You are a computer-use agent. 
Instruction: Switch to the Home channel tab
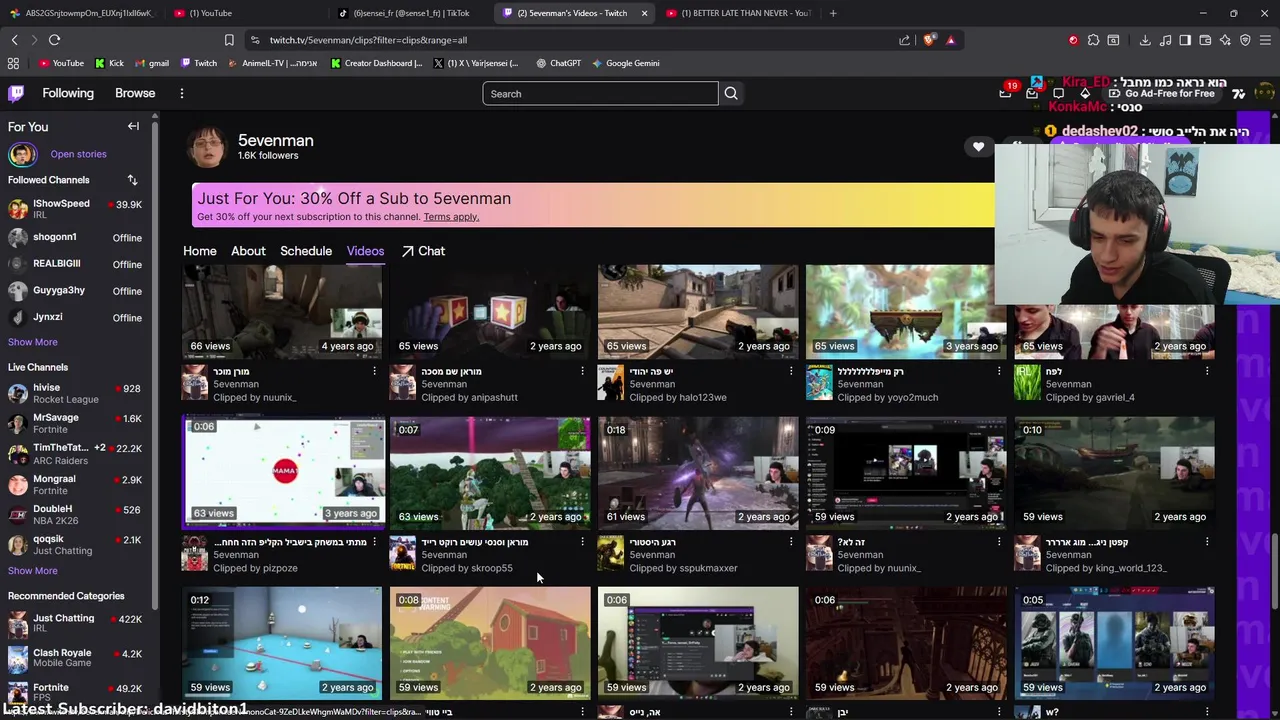[x=199, y=251]
